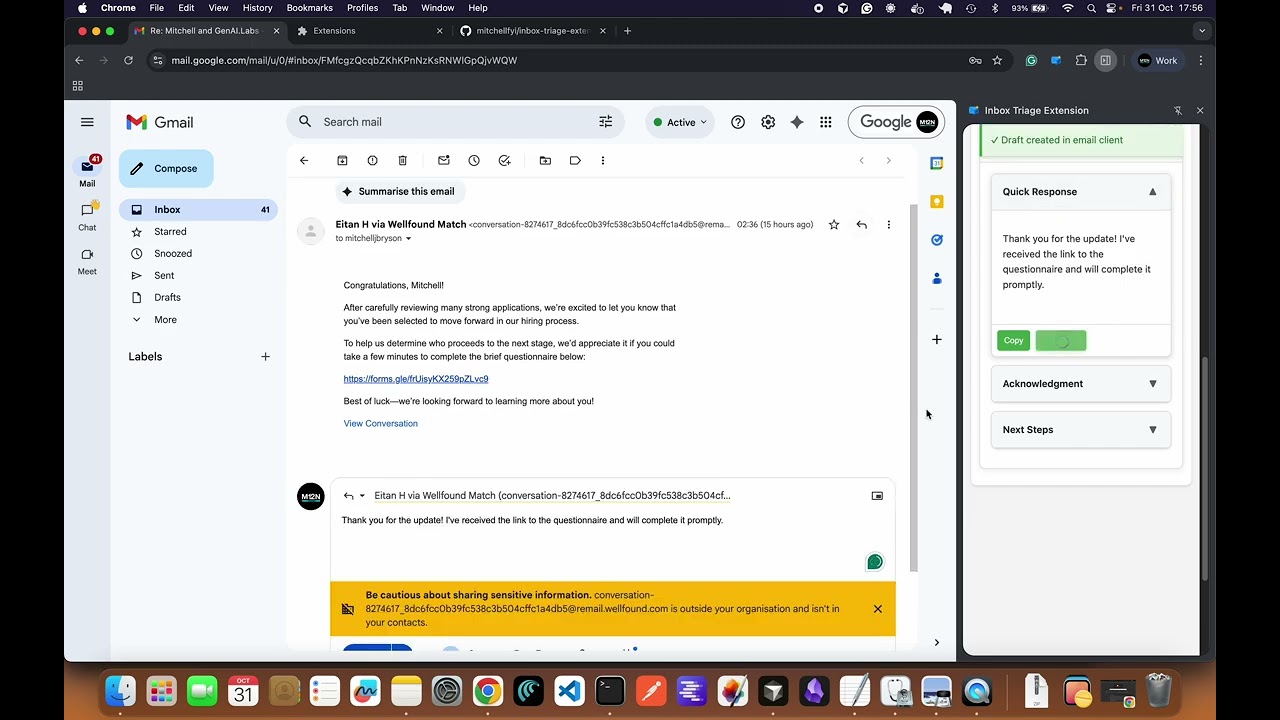Viewport: 1280px width, 720px height.
Task: Delete the email with trash icon
Action: (402, 160)
